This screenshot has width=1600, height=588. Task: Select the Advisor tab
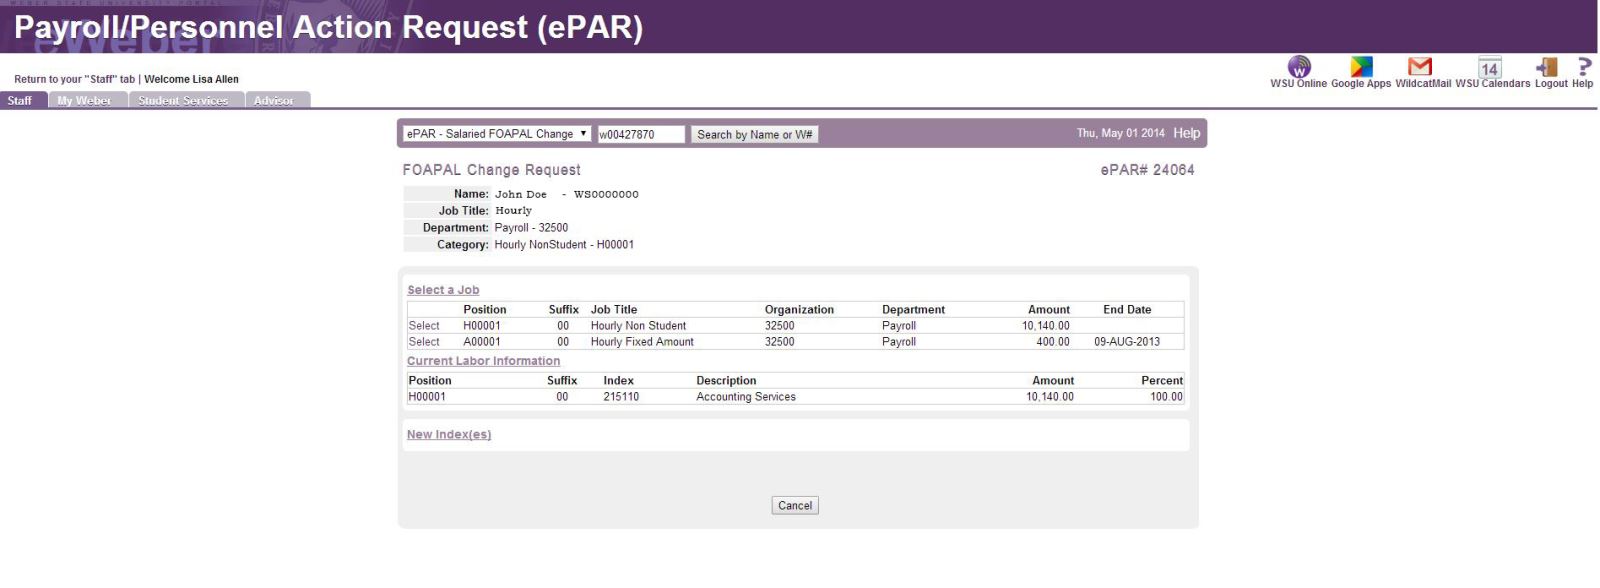[x=274, y=101]
